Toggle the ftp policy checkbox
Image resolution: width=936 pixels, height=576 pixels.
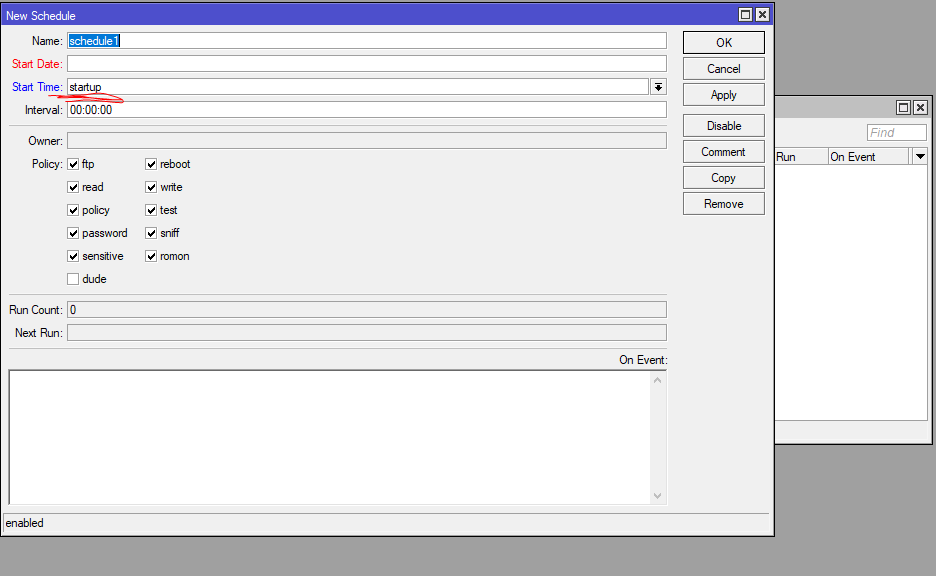[73, 164]
